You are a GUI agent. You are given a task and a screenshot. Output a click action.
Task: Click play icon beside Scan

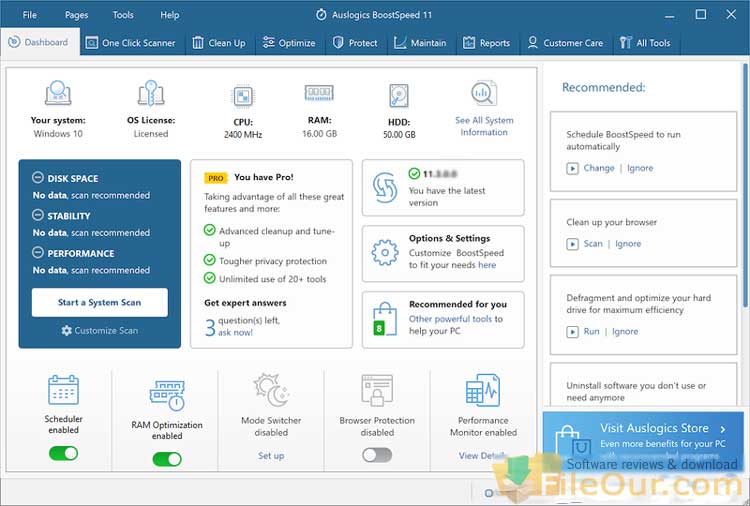572,244
